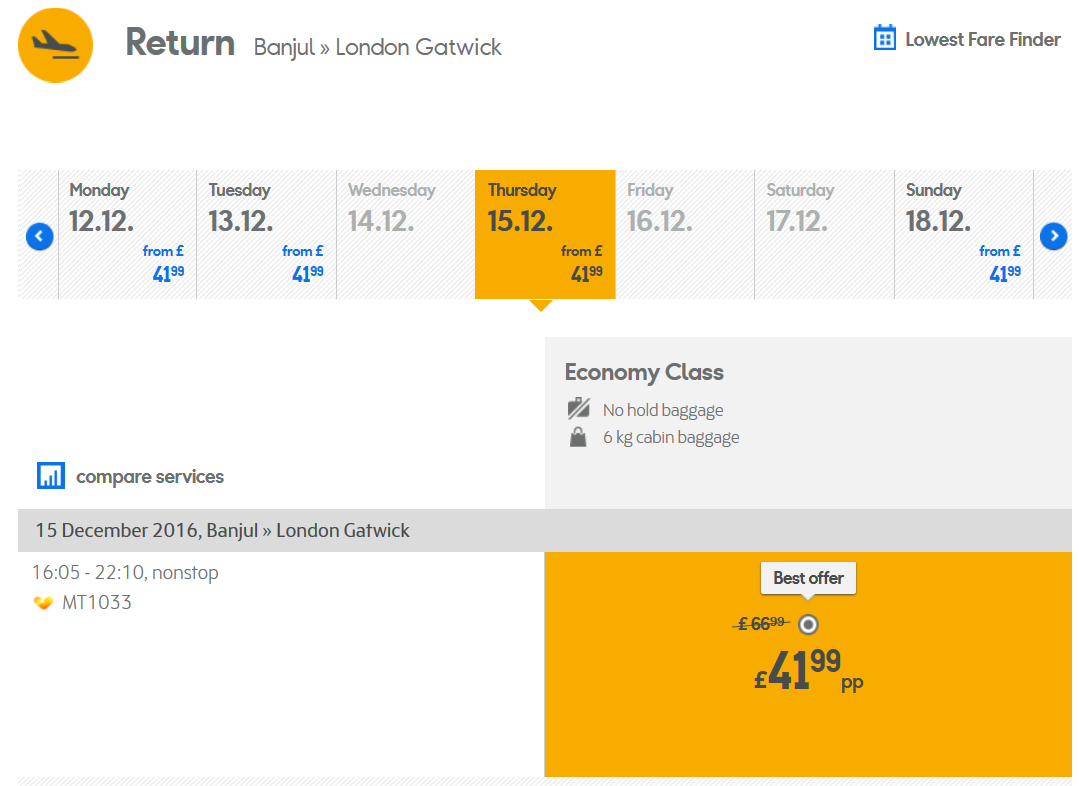Click the Lowest Fare Finder calendar icon
Screen dimensions: 1079x786
point(884,38)
